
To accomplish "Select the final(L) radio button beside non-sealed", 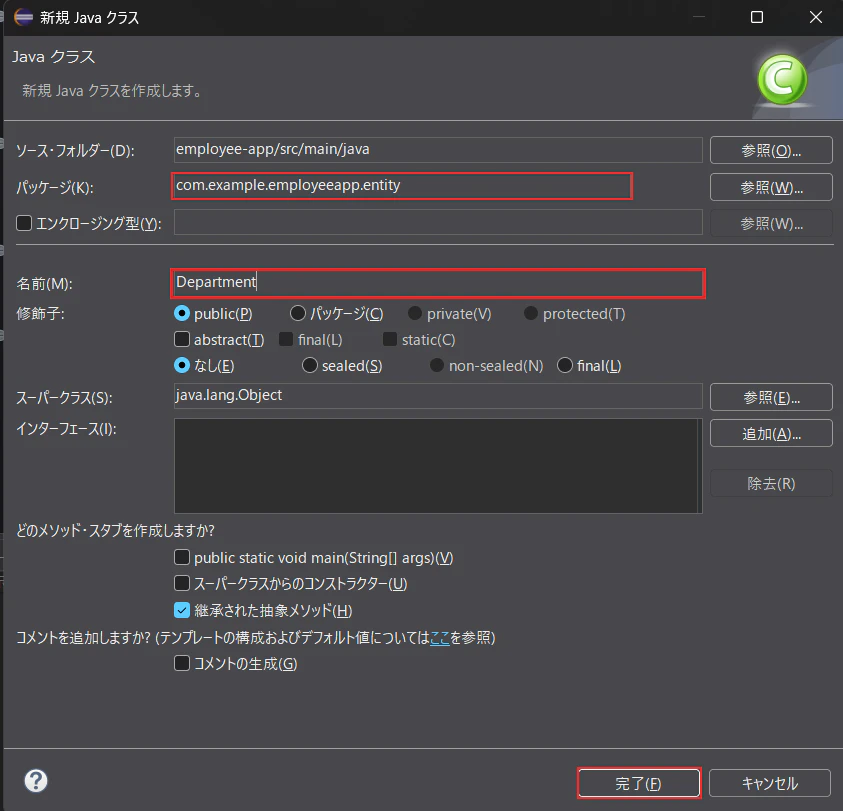I will (x=565, y=365).
